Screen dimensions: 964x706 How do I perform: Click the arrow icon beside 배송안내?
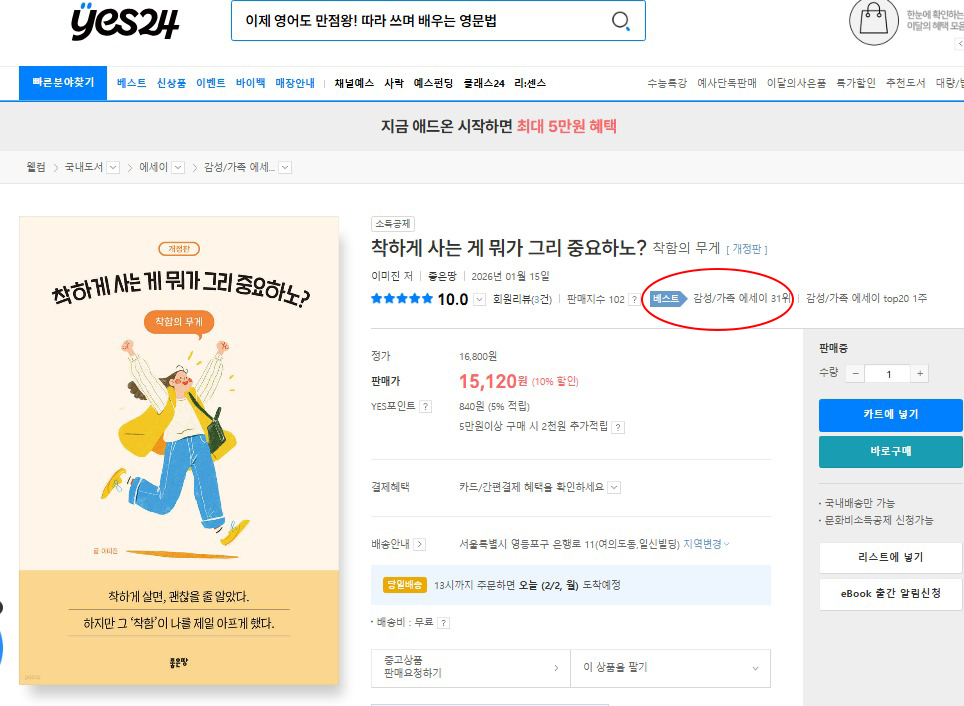(420, 545)
